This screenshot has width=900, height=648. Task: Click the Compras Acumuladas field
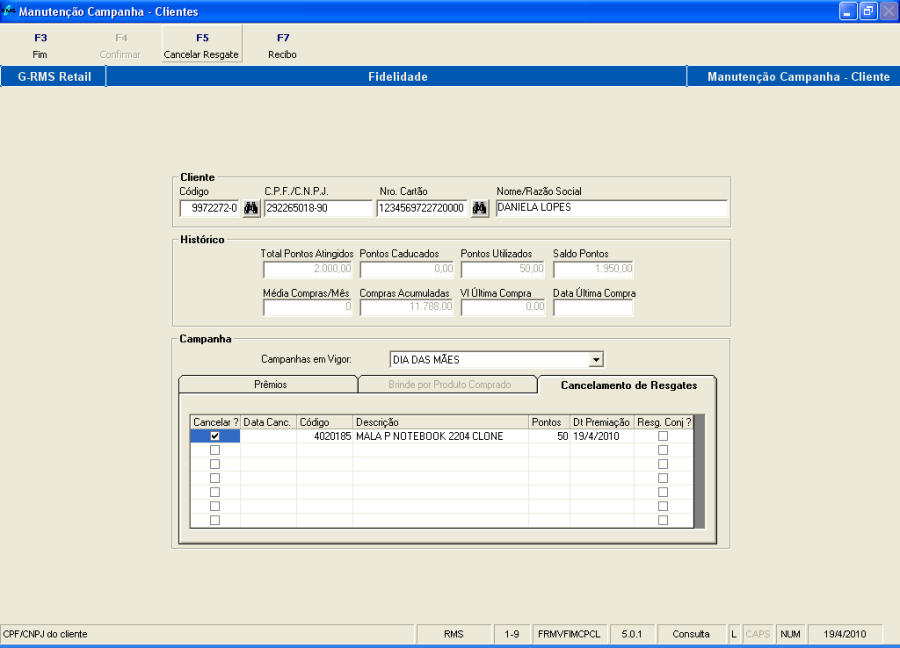point(407,307)
